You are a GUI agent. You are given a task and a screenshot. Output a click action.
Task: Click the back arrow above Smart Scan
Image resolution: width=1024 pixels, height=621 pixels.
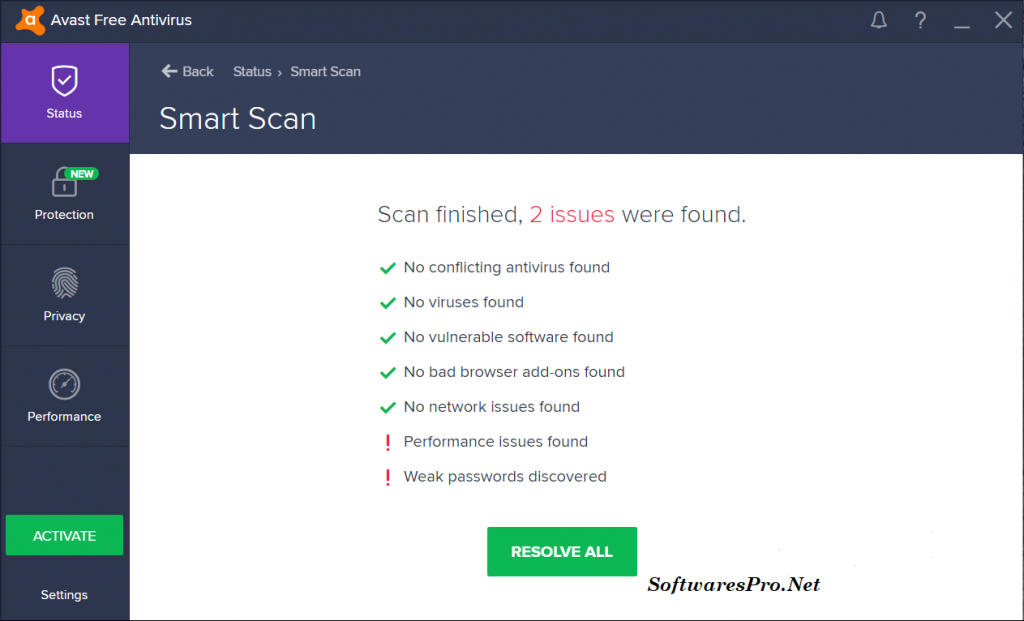point(170,71)
